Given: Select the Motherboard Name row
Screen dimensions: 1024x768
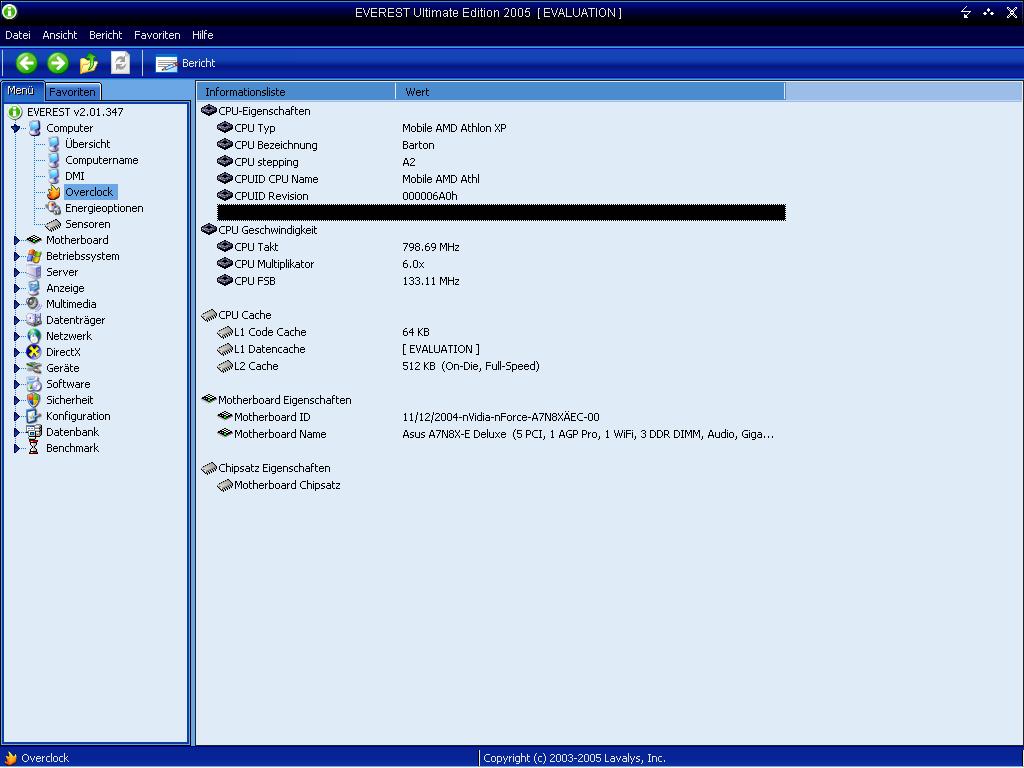Looking at the screenshot, I should (x=501, y=434).
